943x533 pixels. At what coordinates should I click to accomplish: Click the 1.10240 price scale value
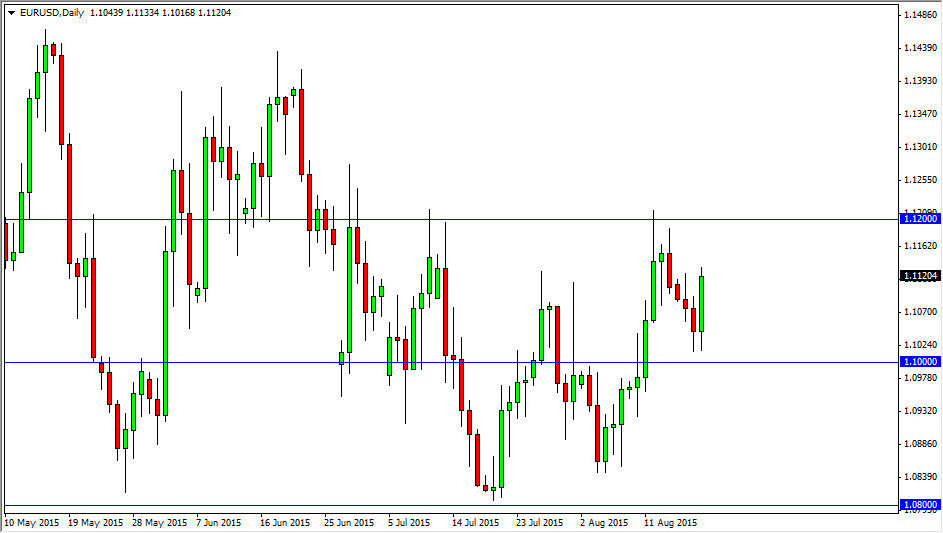tap(921, 345)
